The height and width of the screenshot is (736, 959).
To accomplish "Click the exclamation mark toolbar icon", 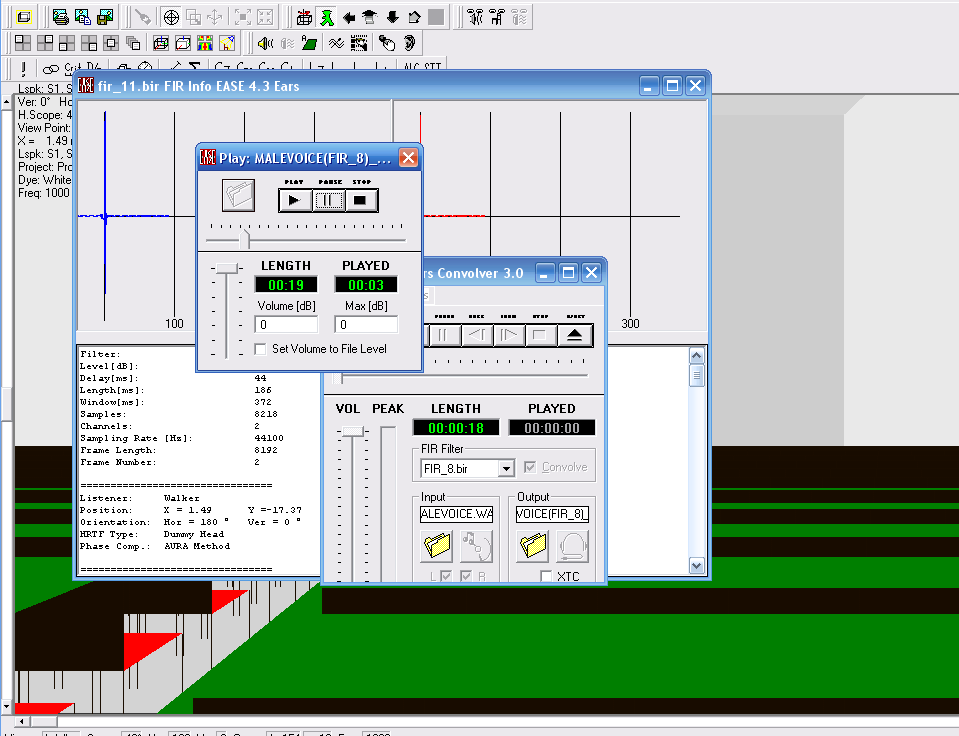I will pyautogui.click(x=23, y=69).
